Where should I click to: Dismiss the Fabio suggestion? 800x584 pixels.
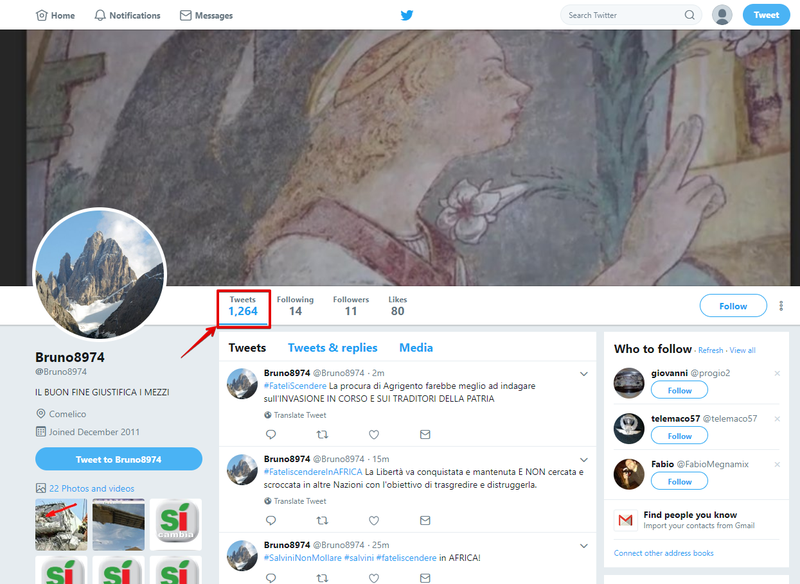(x=777, y=464)
